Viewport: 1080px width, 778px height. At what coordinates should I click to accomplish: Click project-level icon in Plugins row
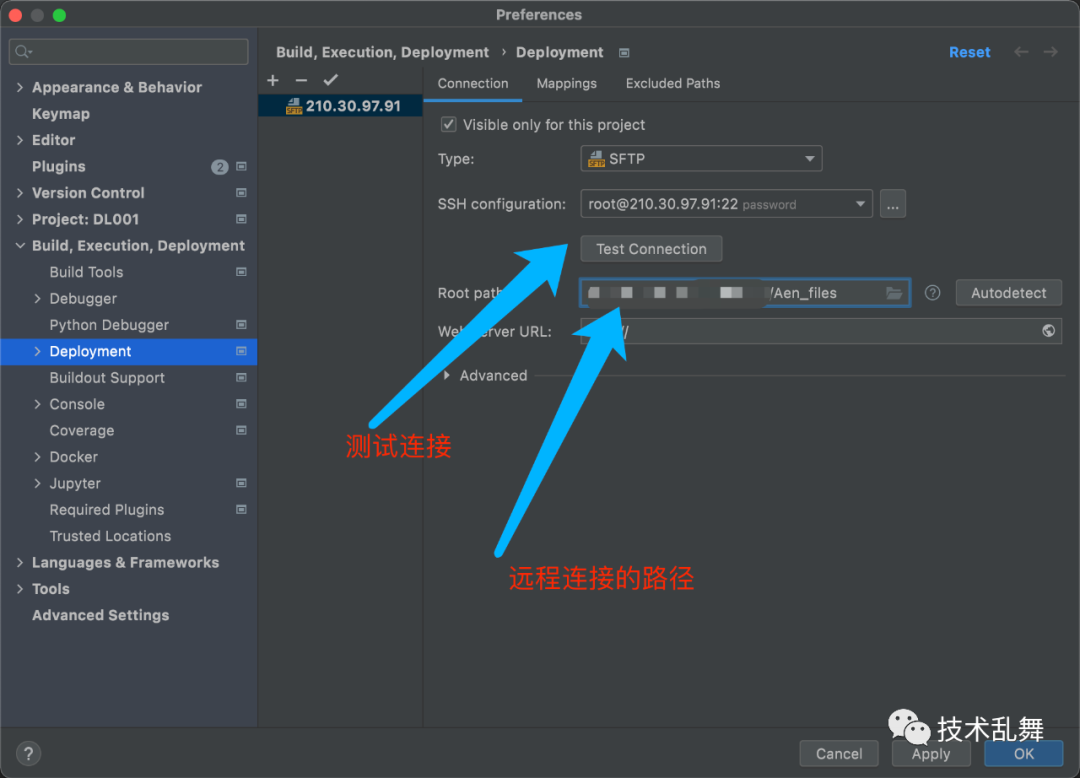[x=241, y=167]
